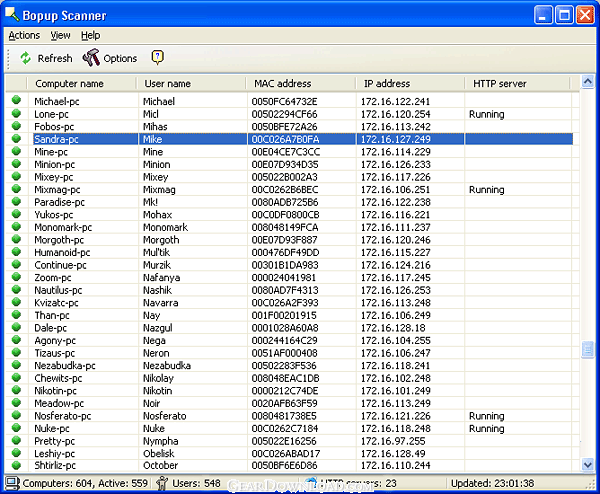Screen dimensions: 600x494
Task: Click Running status for Mixmag-pc
Action: (x=487, y=190)
